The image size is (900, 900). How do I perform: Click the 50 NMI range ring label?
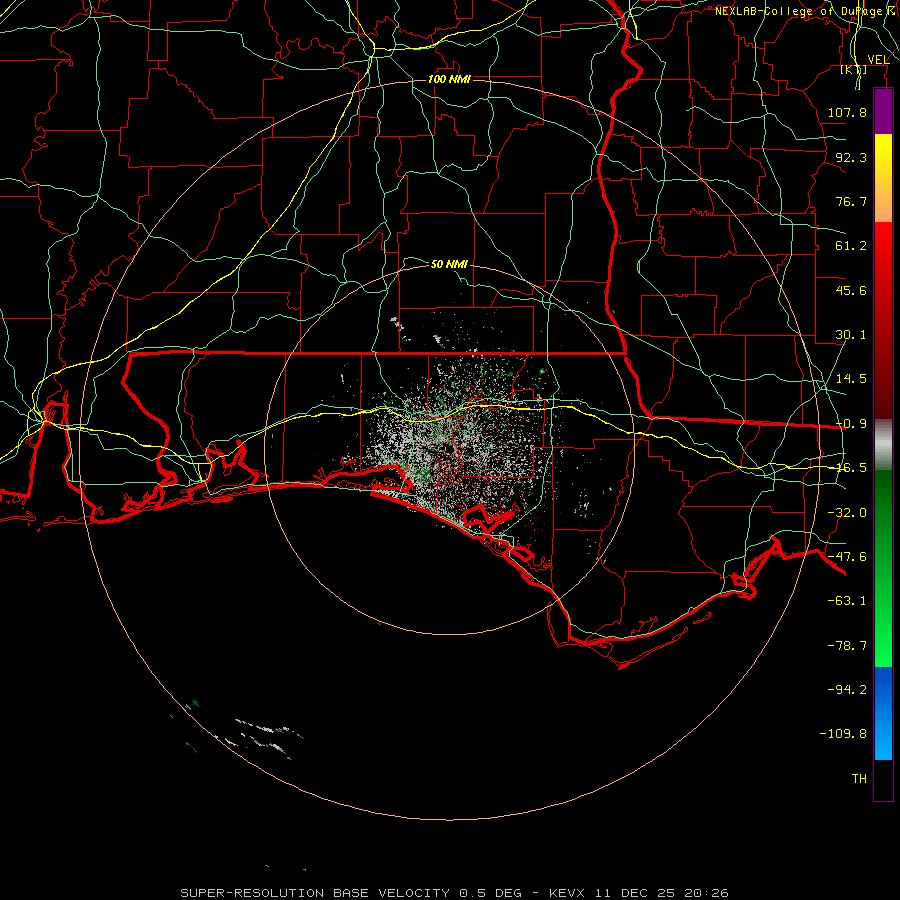[449, 264]
